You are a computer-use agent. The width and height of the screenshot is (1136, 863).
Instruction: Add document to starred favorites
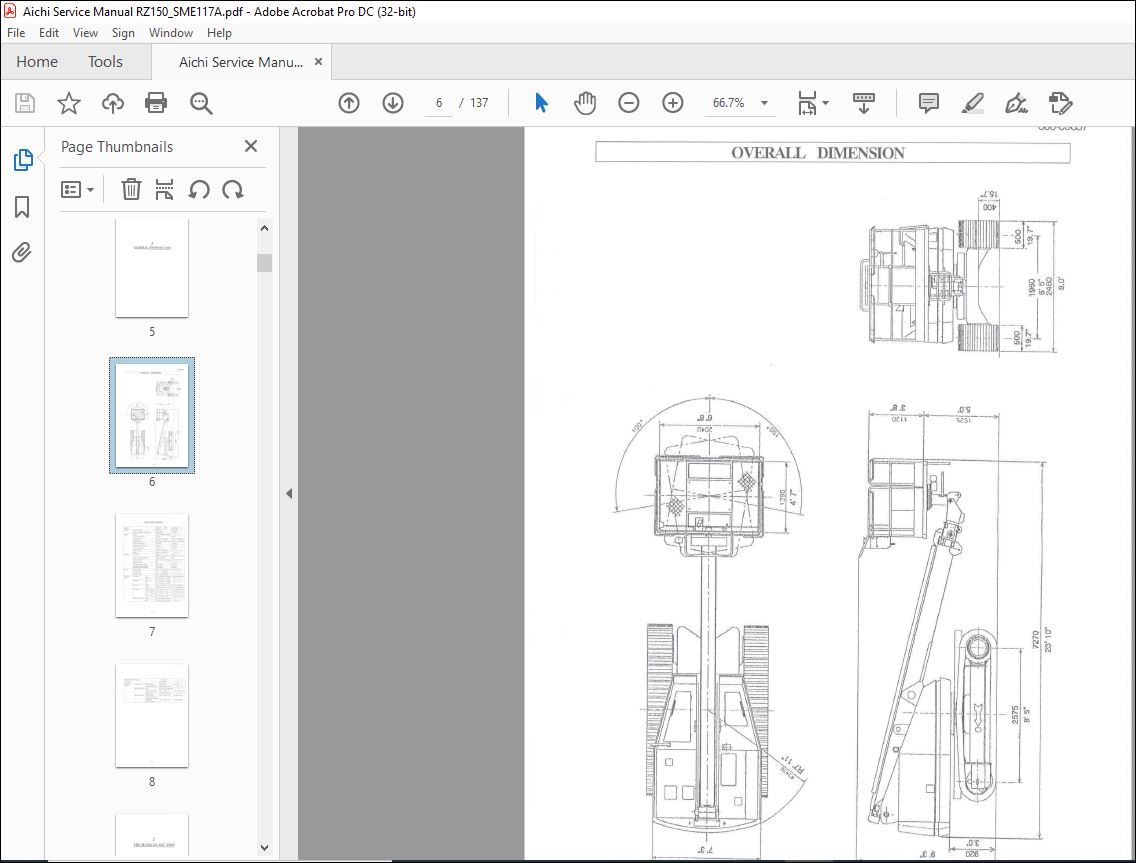pos(69,103)
